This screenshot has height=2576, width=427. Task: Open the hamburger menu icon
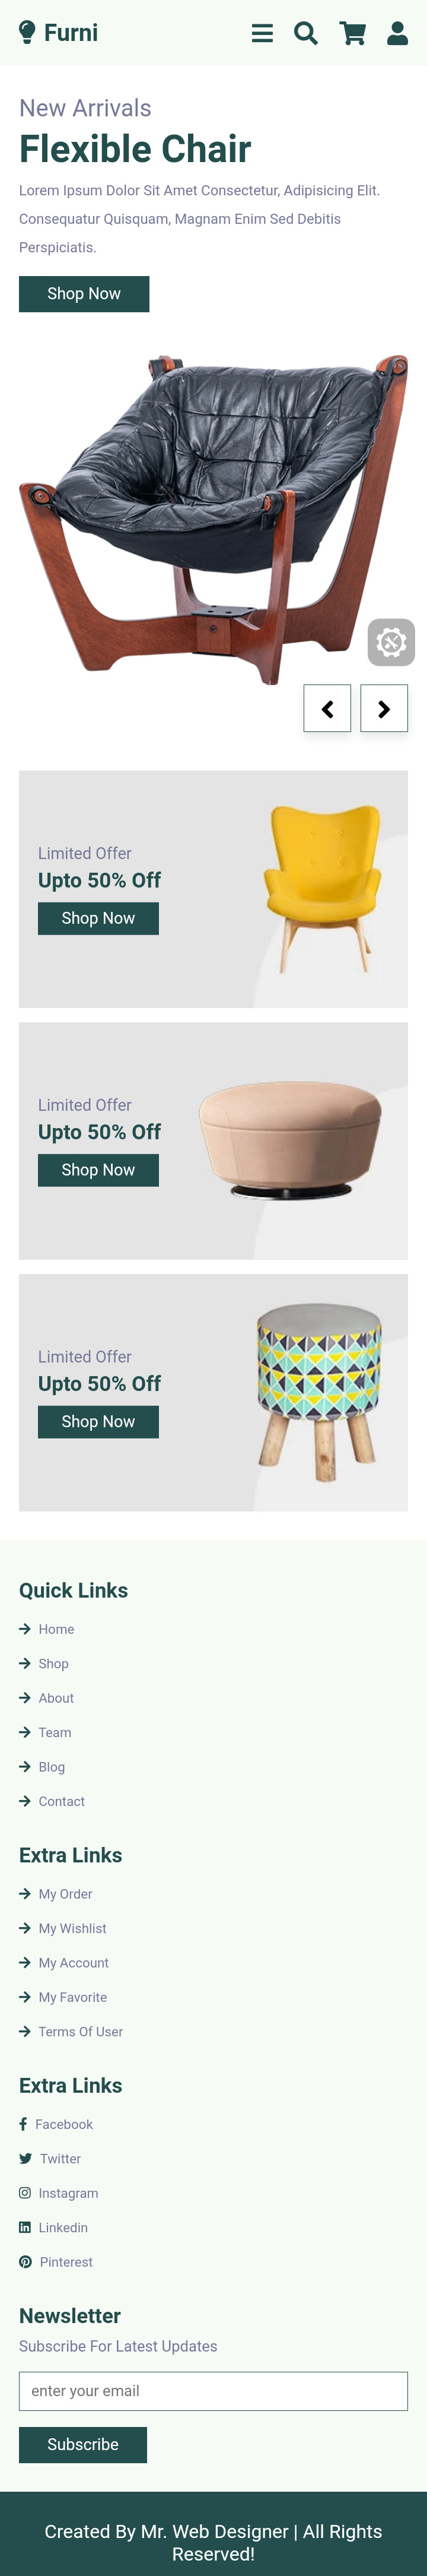[262, 33]
